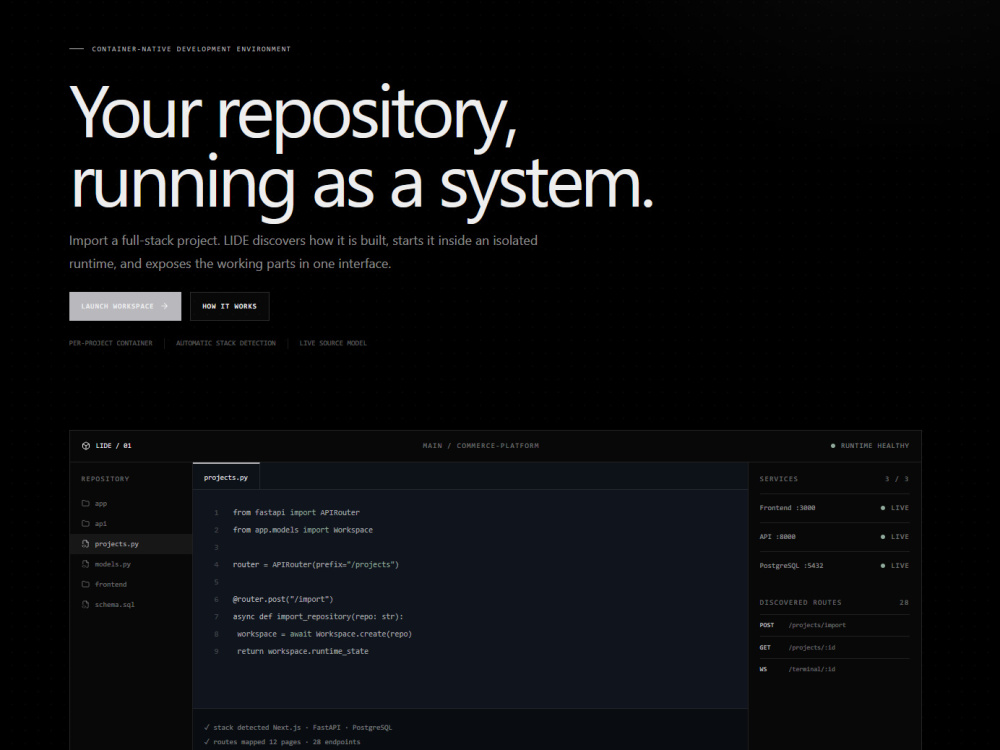Select the GET /projects/:id route
The image size is (1000, 750).
point(834,647)
